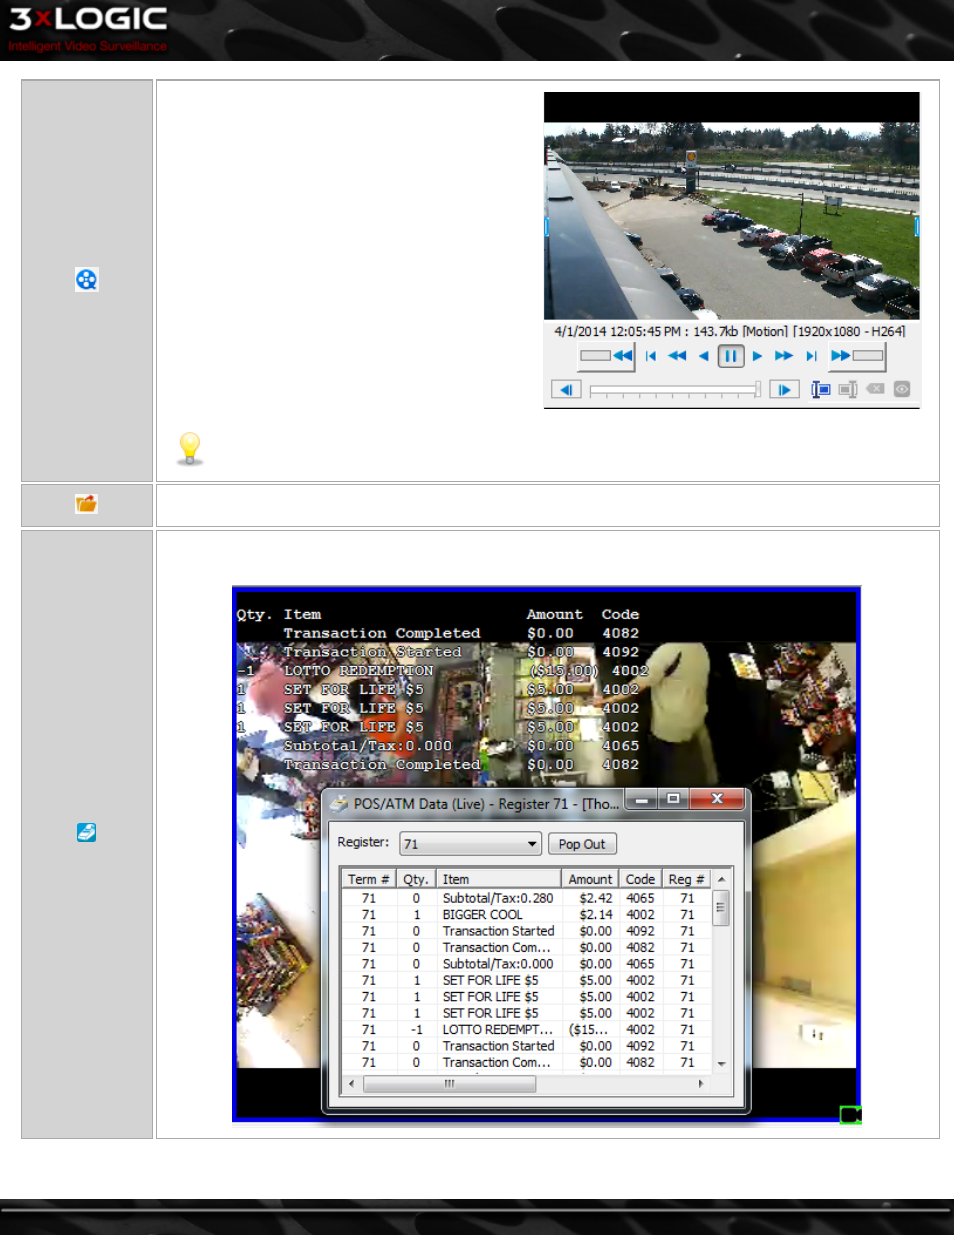Click horizontal scroll right arrow
Screen dimensions: 954x1235
coord(700,1083)
